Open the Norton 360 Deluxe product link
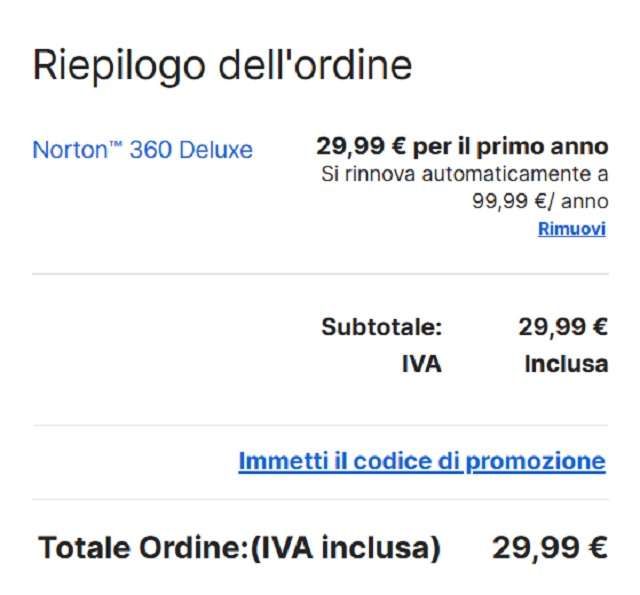This screenshot has width=640, height=595. [x=142, y=150]
